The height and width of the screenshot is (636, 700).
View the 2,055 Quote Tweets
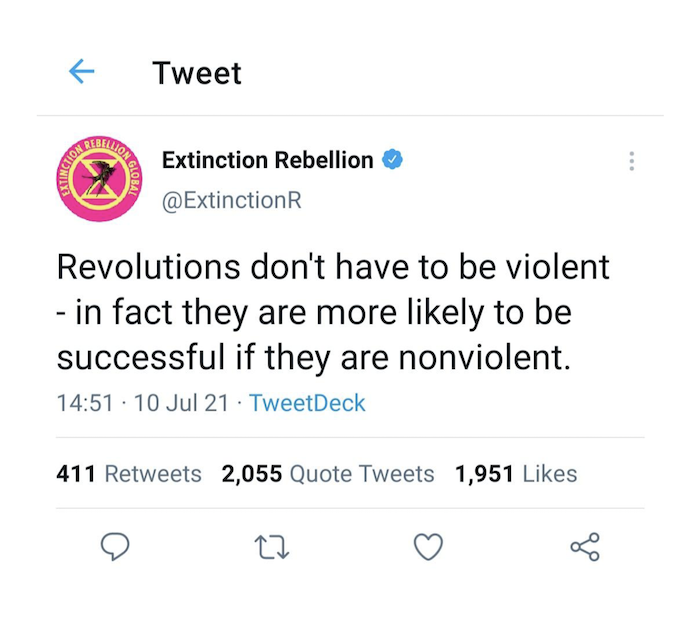(328, 474)
